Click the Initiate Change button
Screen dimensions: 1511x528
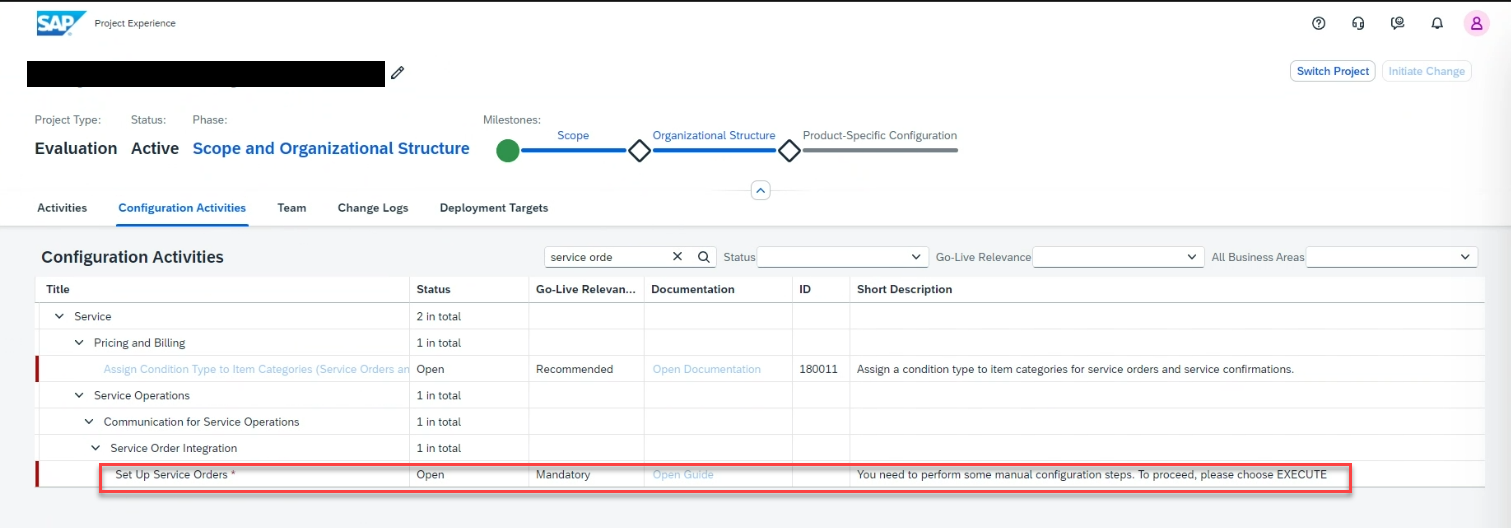pyautogui.click(x=1427, y=71)
